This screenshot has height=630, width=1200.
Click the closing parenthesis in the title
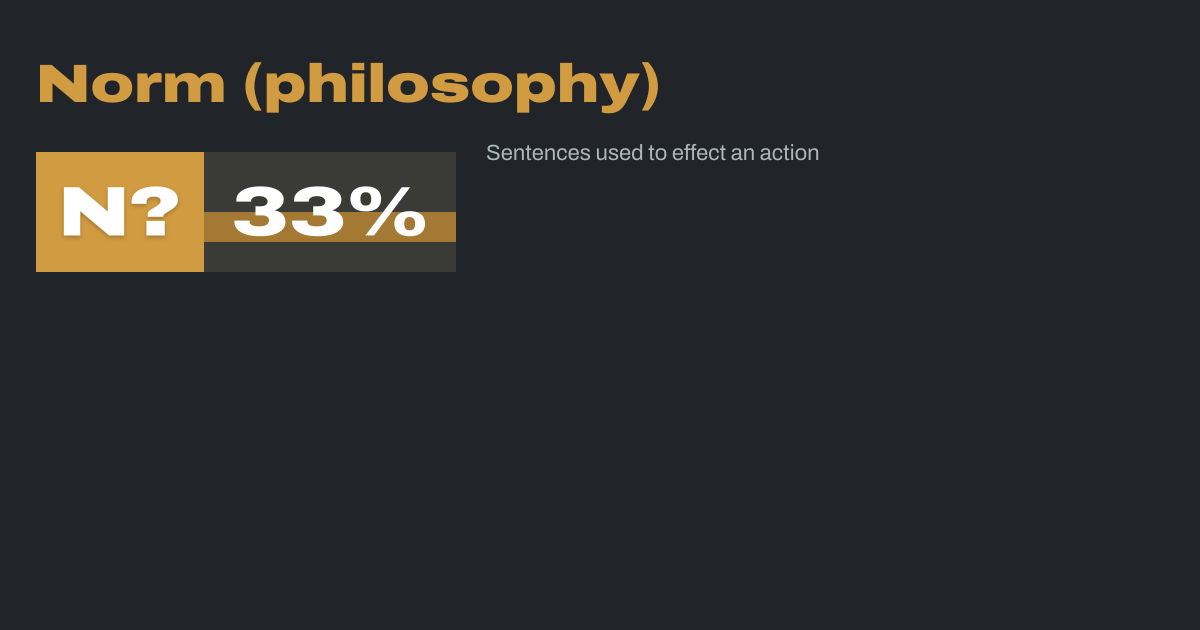[649, 85]
